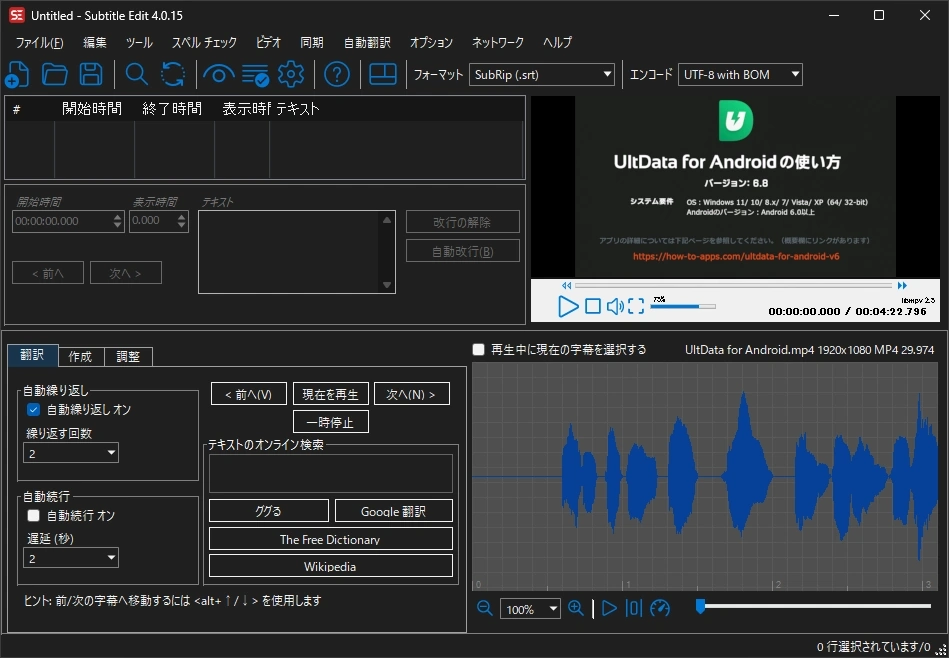Open the スペル チェック menu

[205, 42]
